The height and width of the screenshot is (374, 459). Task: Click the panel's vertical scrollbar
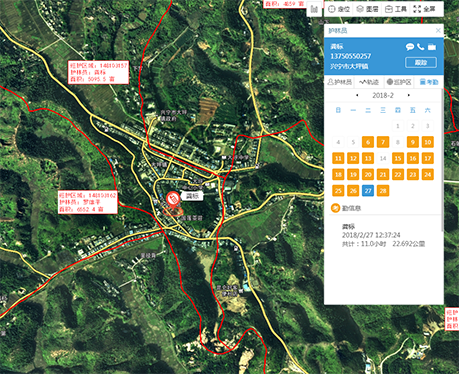pyautogui.click(x=442, y=160)
